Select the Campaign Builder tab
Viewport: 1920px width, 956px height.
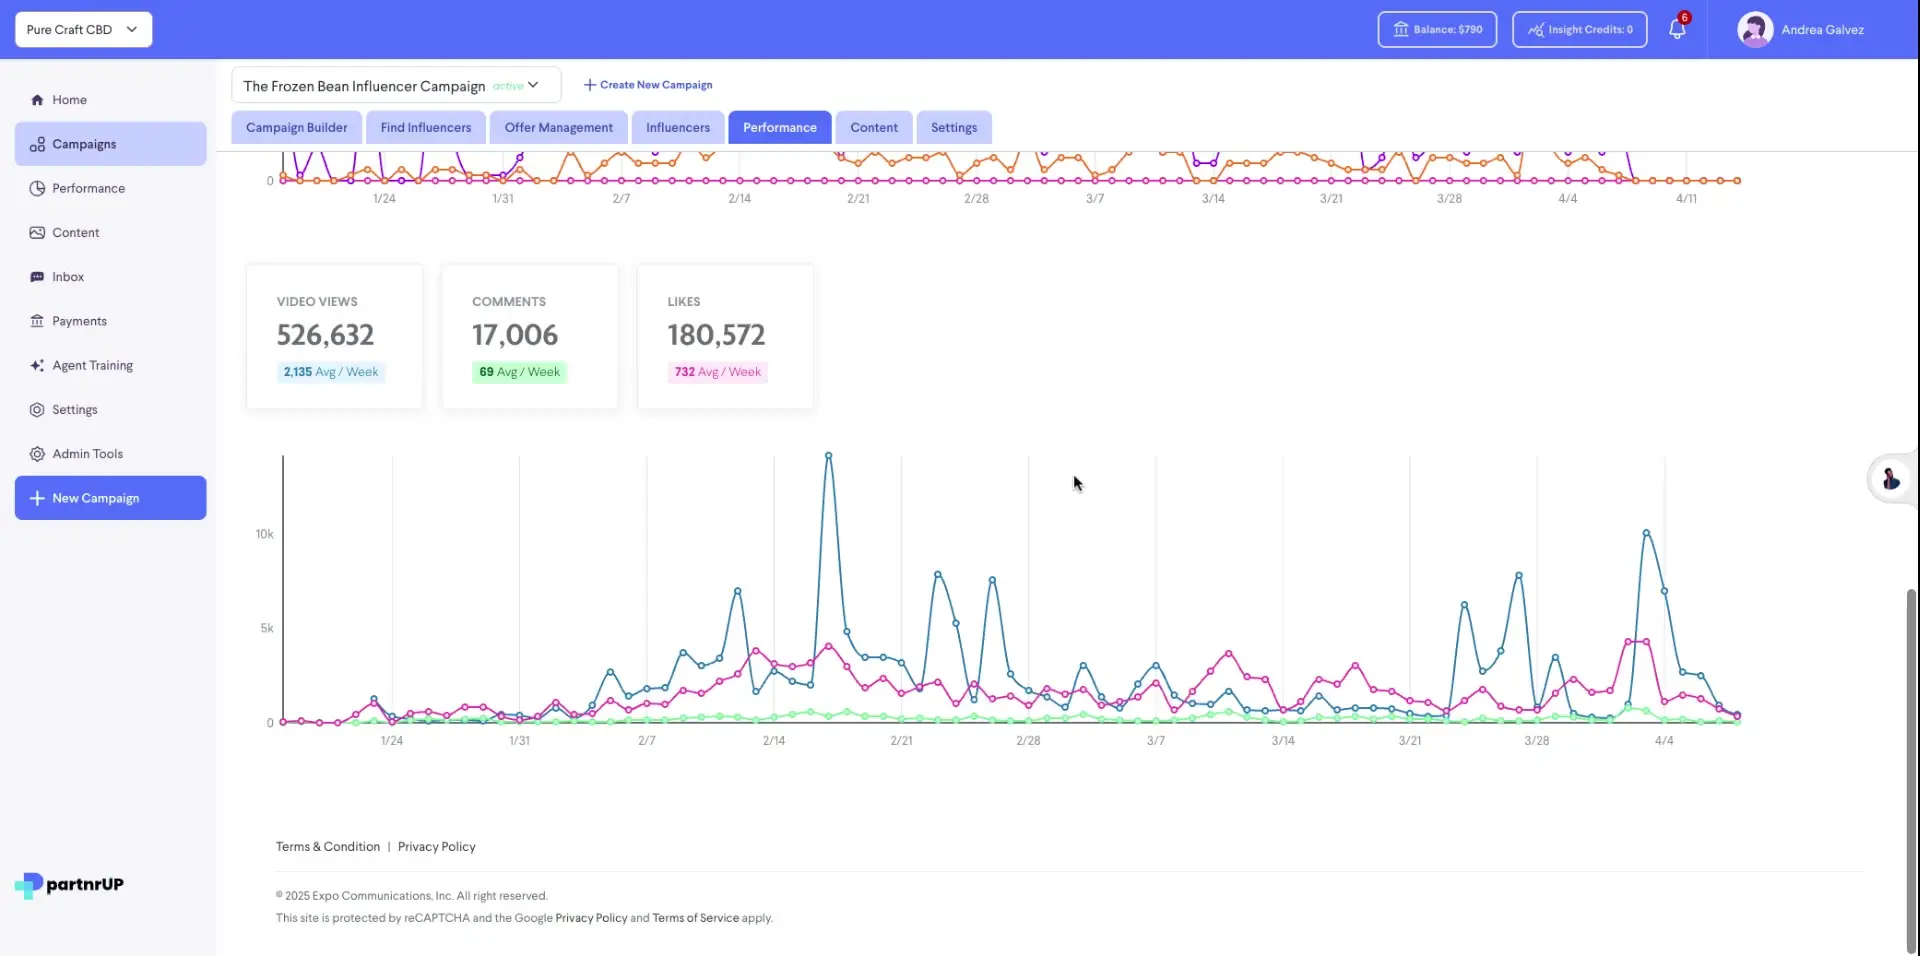point(295,127)
